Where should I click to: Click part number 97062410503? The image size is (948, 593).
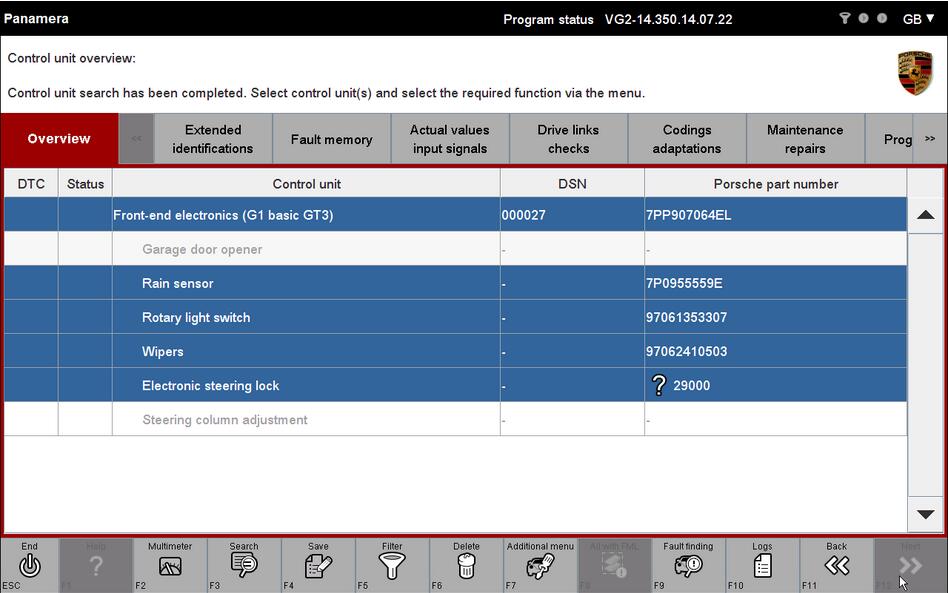pos(686,351)
